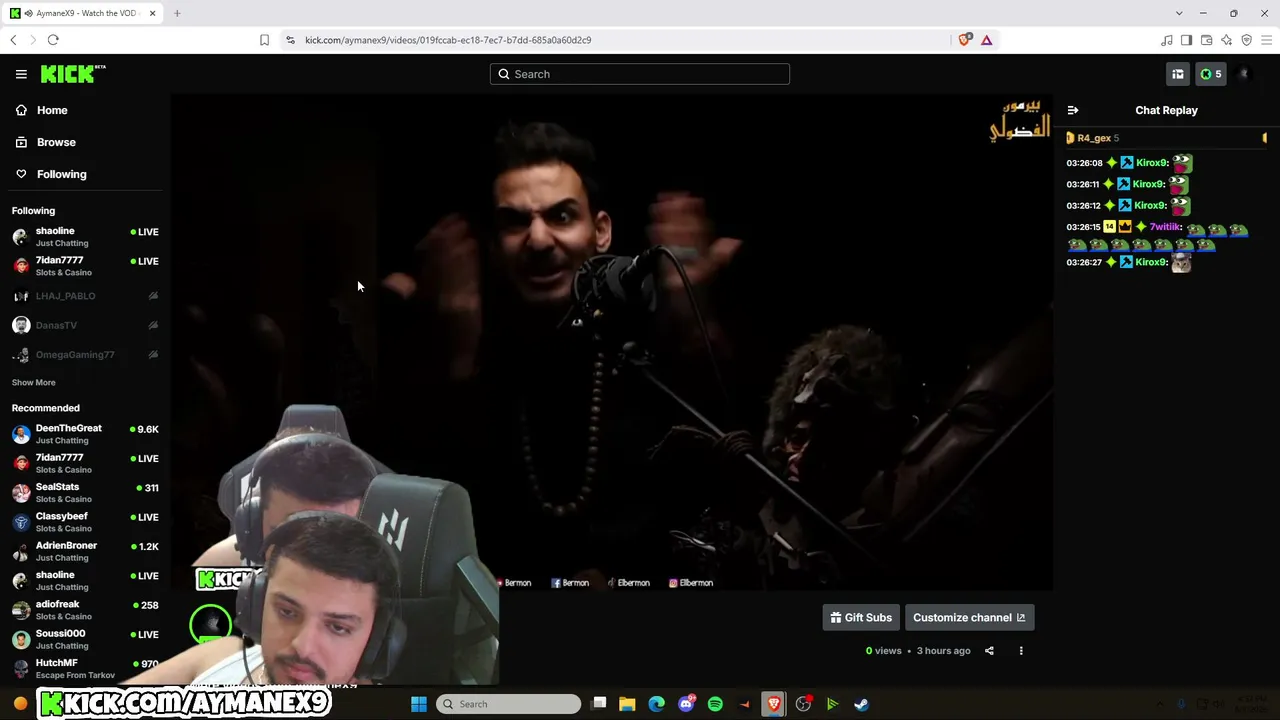Expand followed channels with Show More

pyautogui.click(x=34, y=382)
